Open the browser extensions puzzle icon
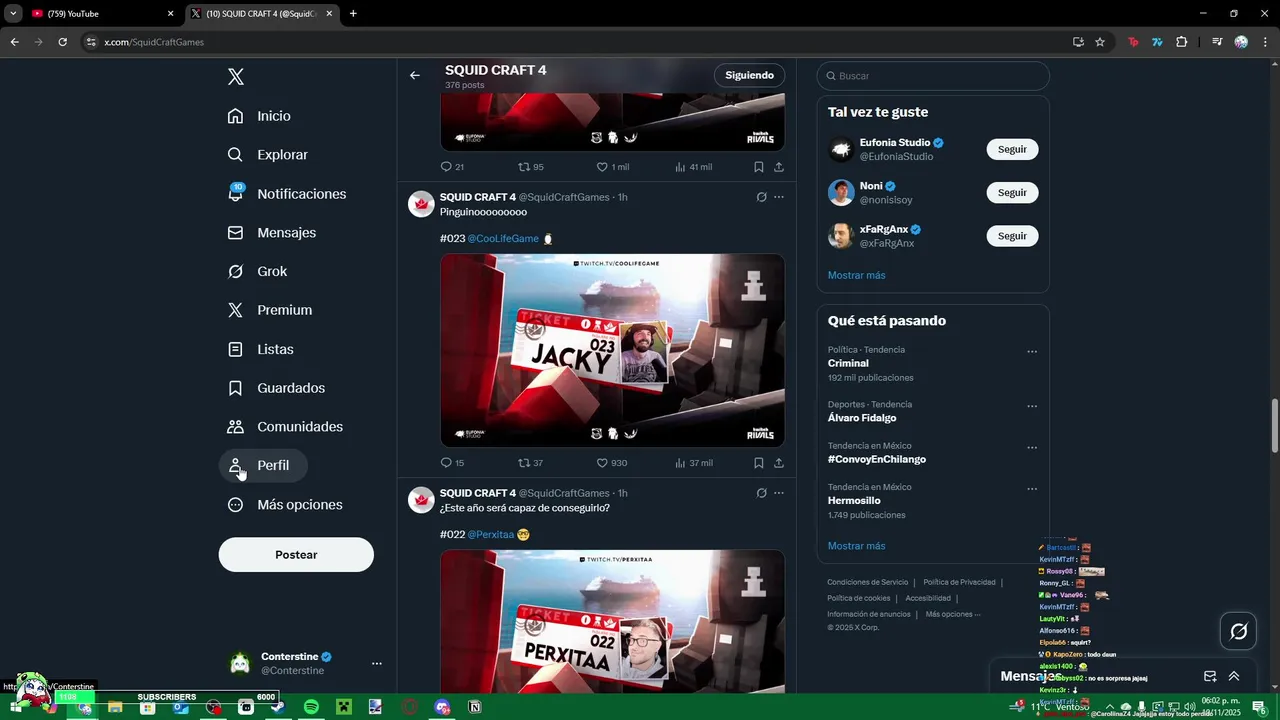The image size is (1280, 720). [x=1181, y=42]
